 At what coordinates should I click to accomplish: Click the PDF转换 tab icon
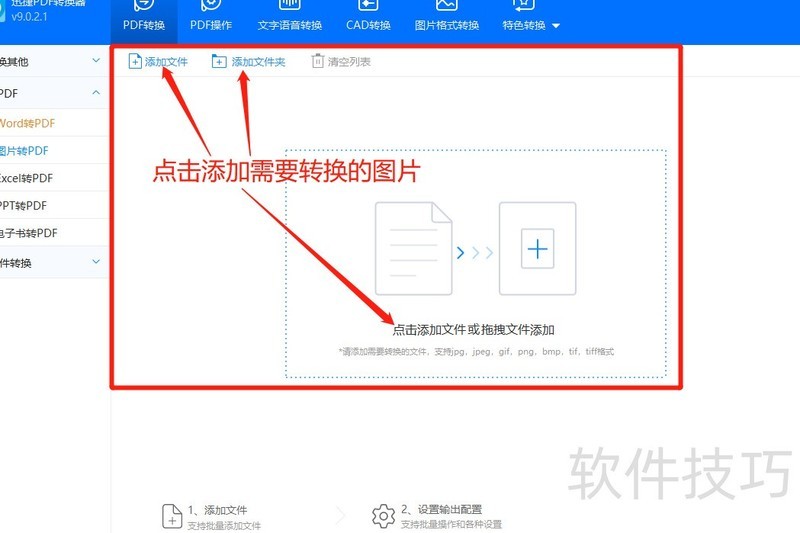pos(144,5)
